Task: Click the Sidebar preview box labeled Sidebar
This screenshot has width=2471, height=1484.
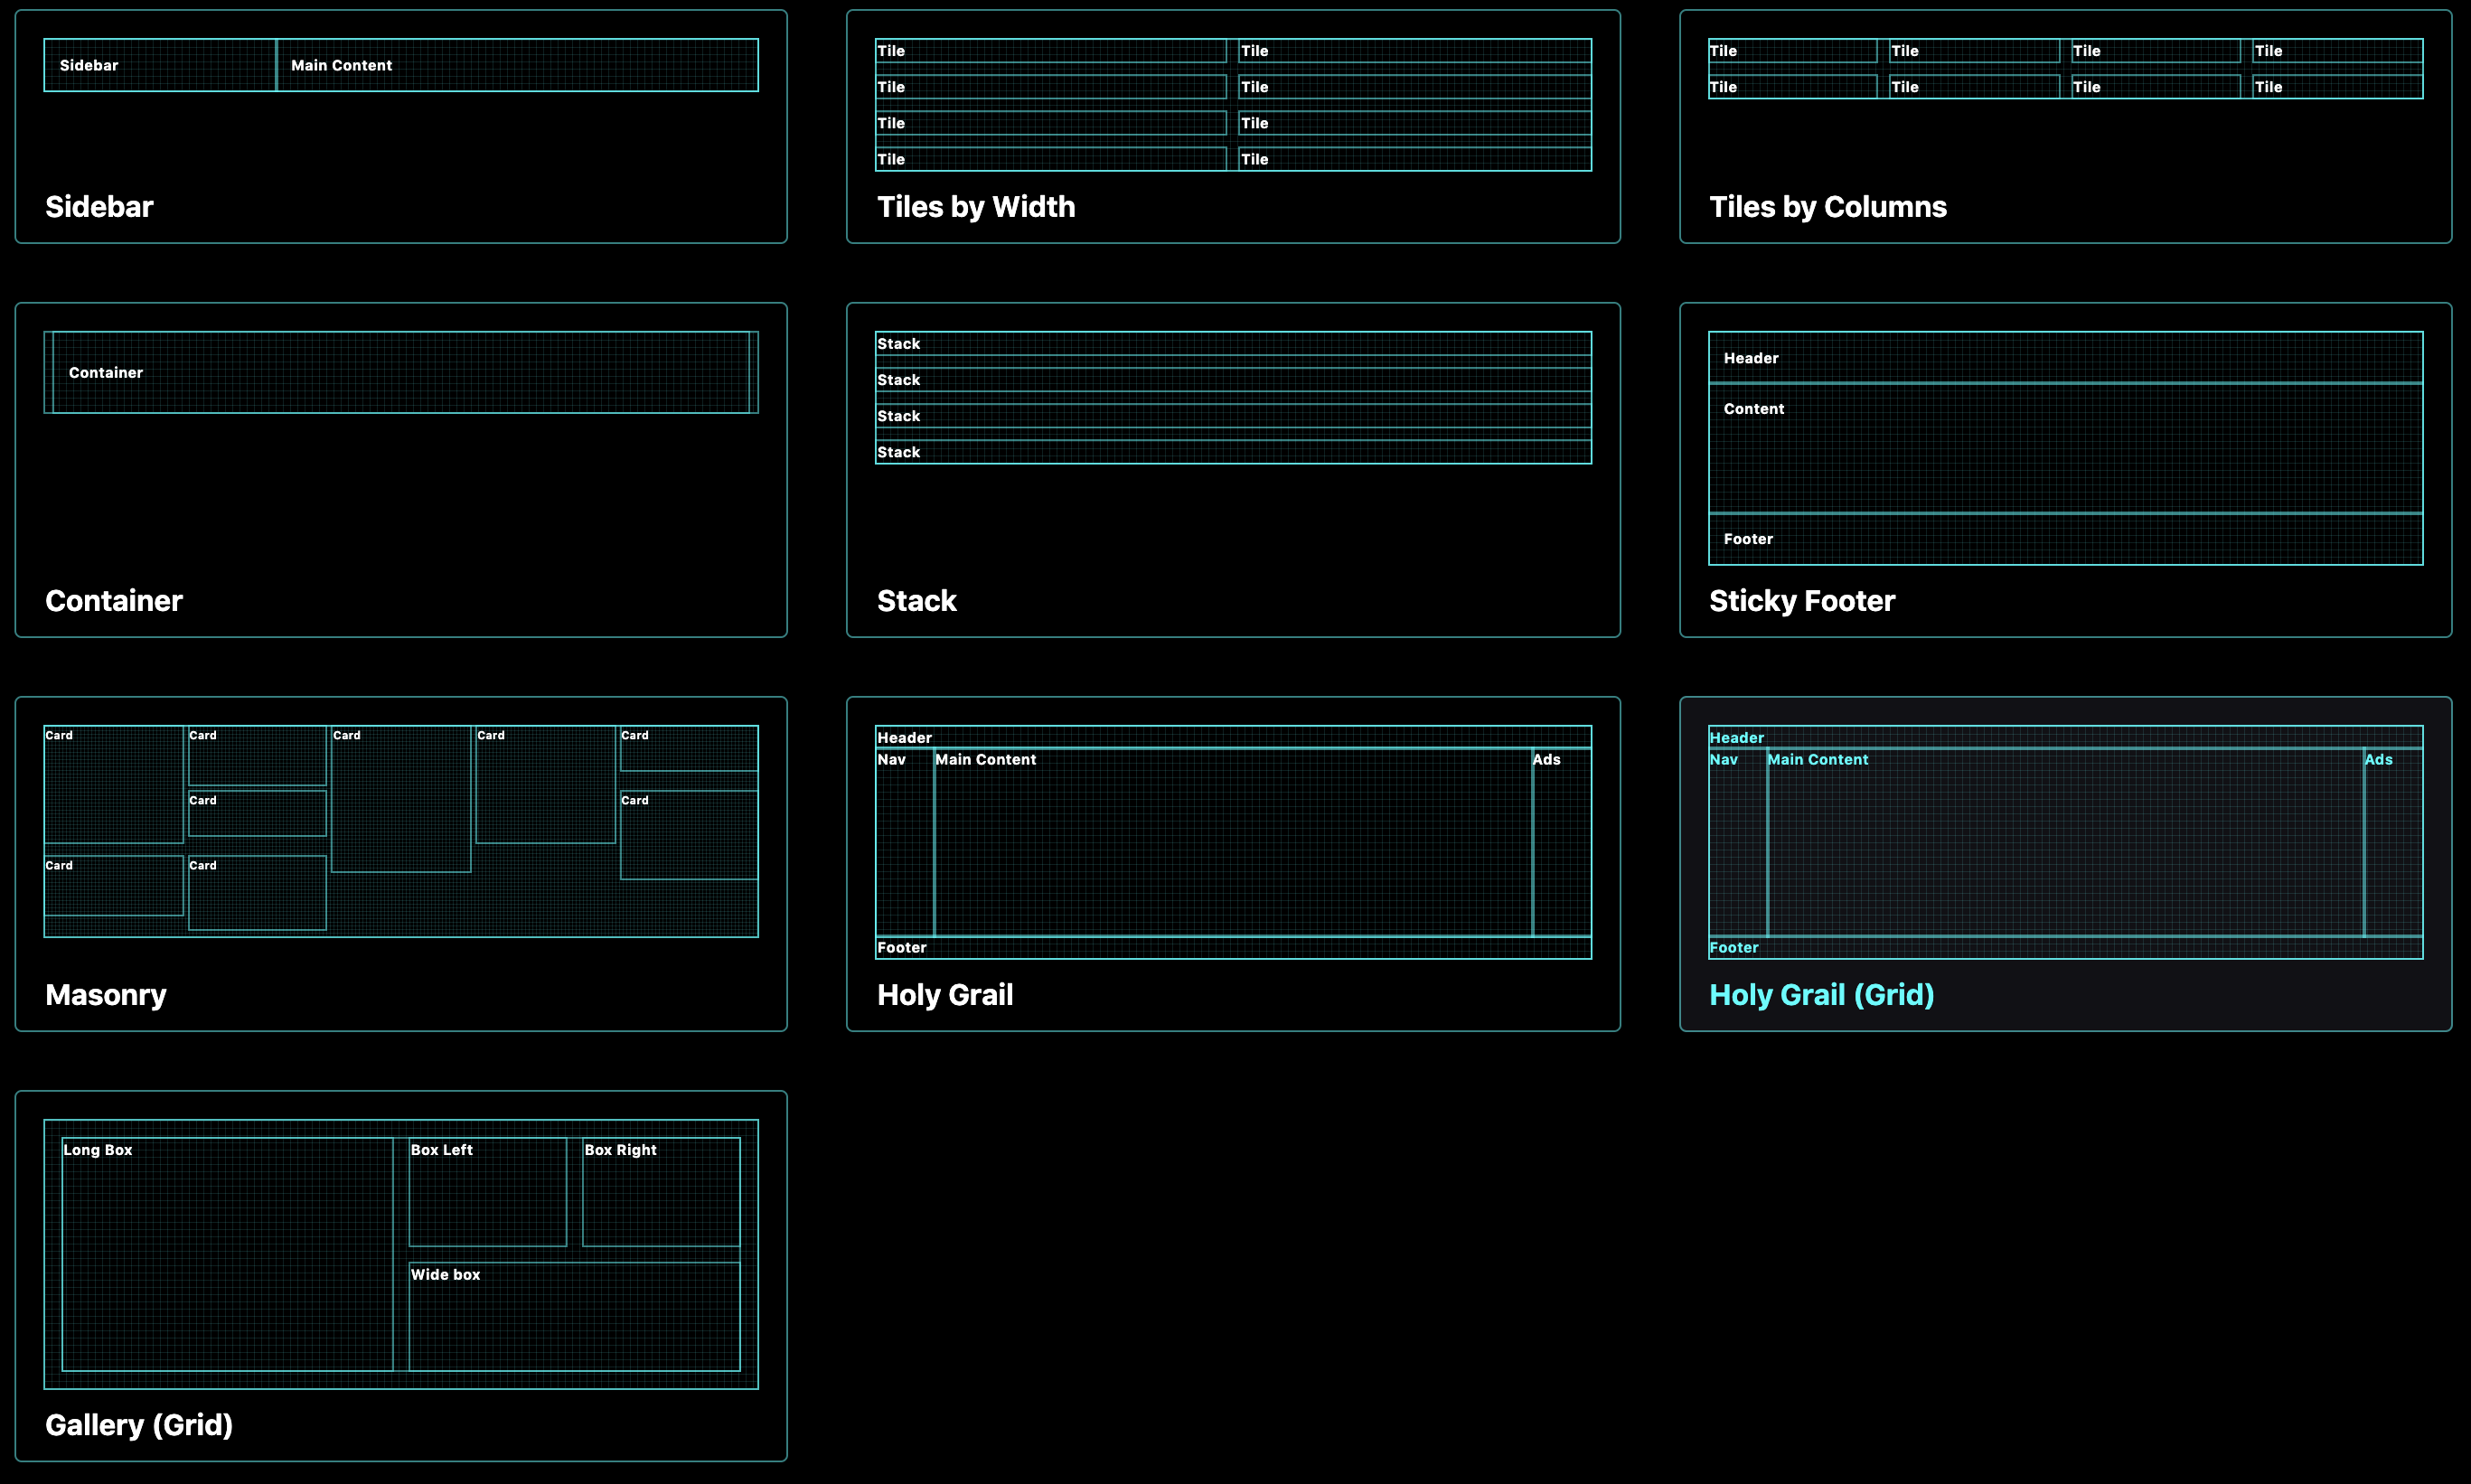Action: pos(160,65)
